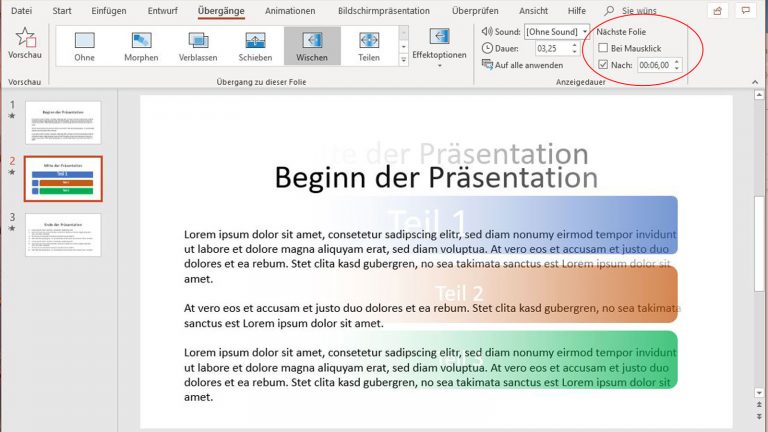
Task: Choose the Teilen transition
Action: [369, 45]
